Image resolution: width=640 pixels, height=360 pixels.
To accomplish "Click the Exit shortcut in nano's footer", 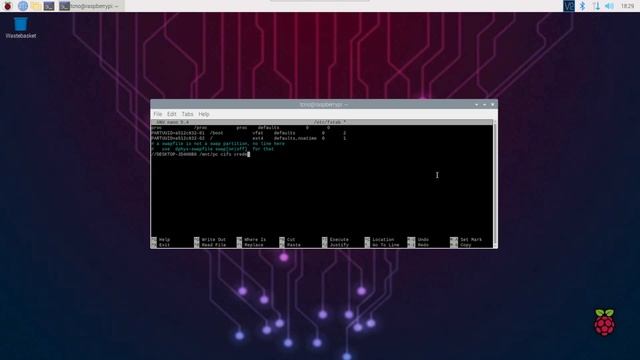I will click(161, 245).
